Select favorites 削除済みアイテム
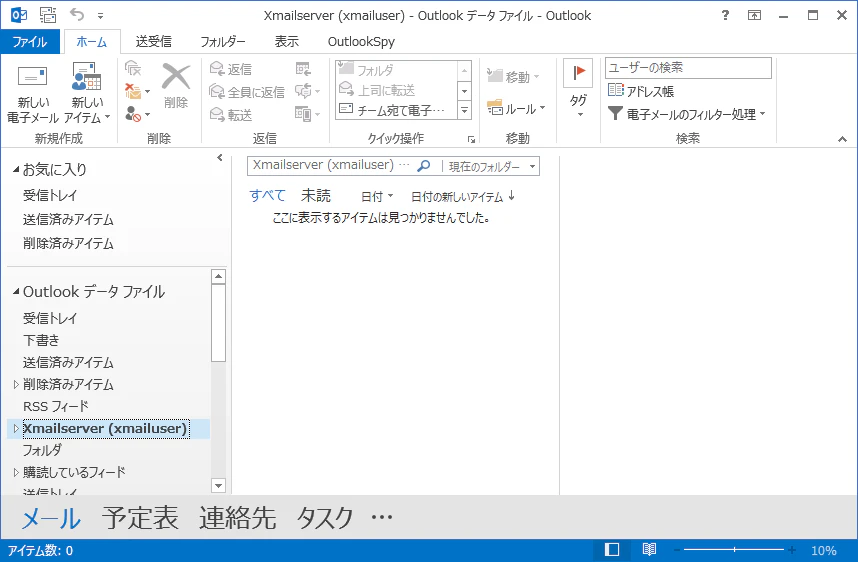858x562 pixels. pyautogui.click(x=68, y=244)
